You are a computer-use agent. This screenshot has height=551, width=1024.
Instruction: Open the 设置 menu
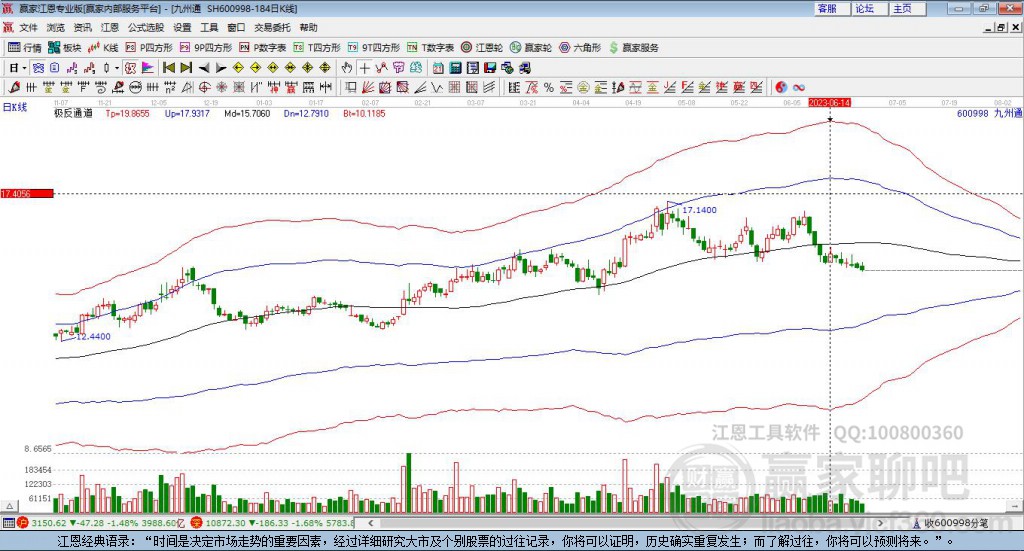click(x=182, y=27)
